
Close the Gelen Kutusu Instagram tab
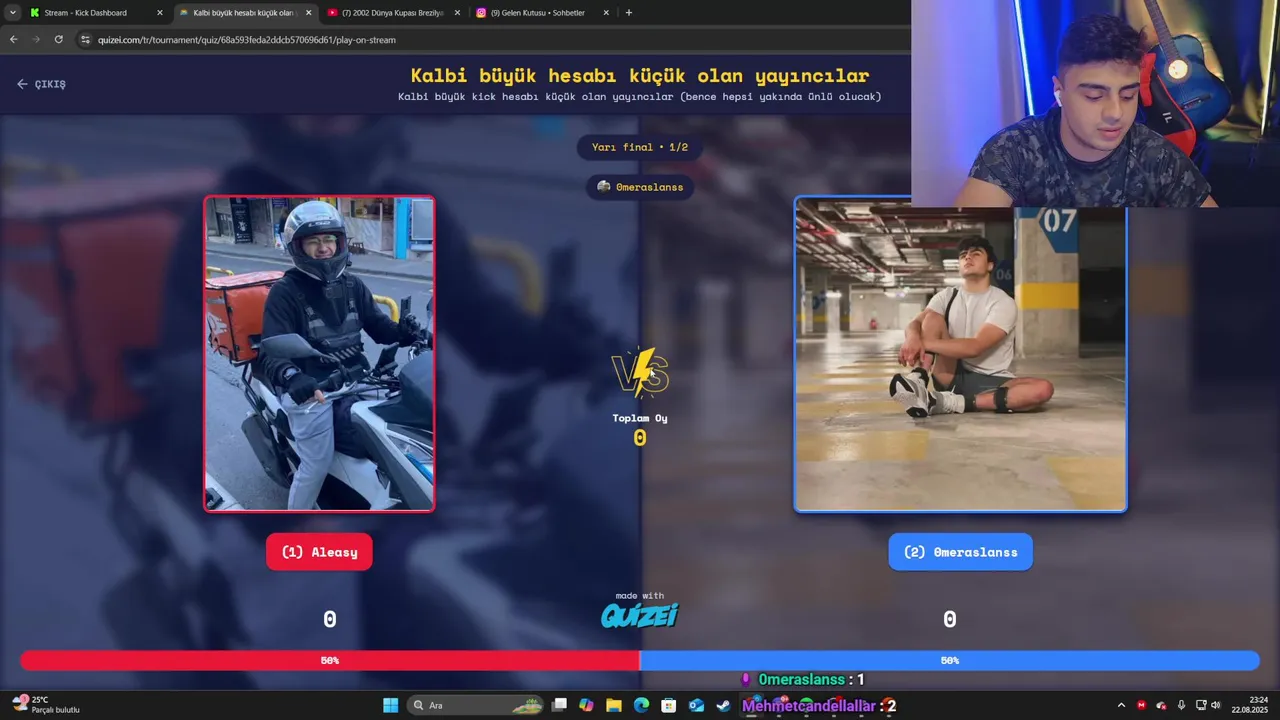click(x=606, y=13)
